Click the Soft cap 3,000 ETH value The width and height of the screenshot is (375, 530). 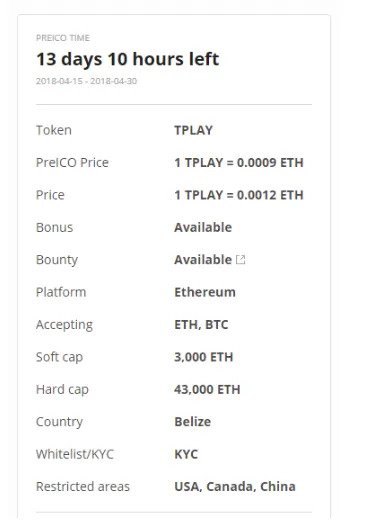click(204, 357)
